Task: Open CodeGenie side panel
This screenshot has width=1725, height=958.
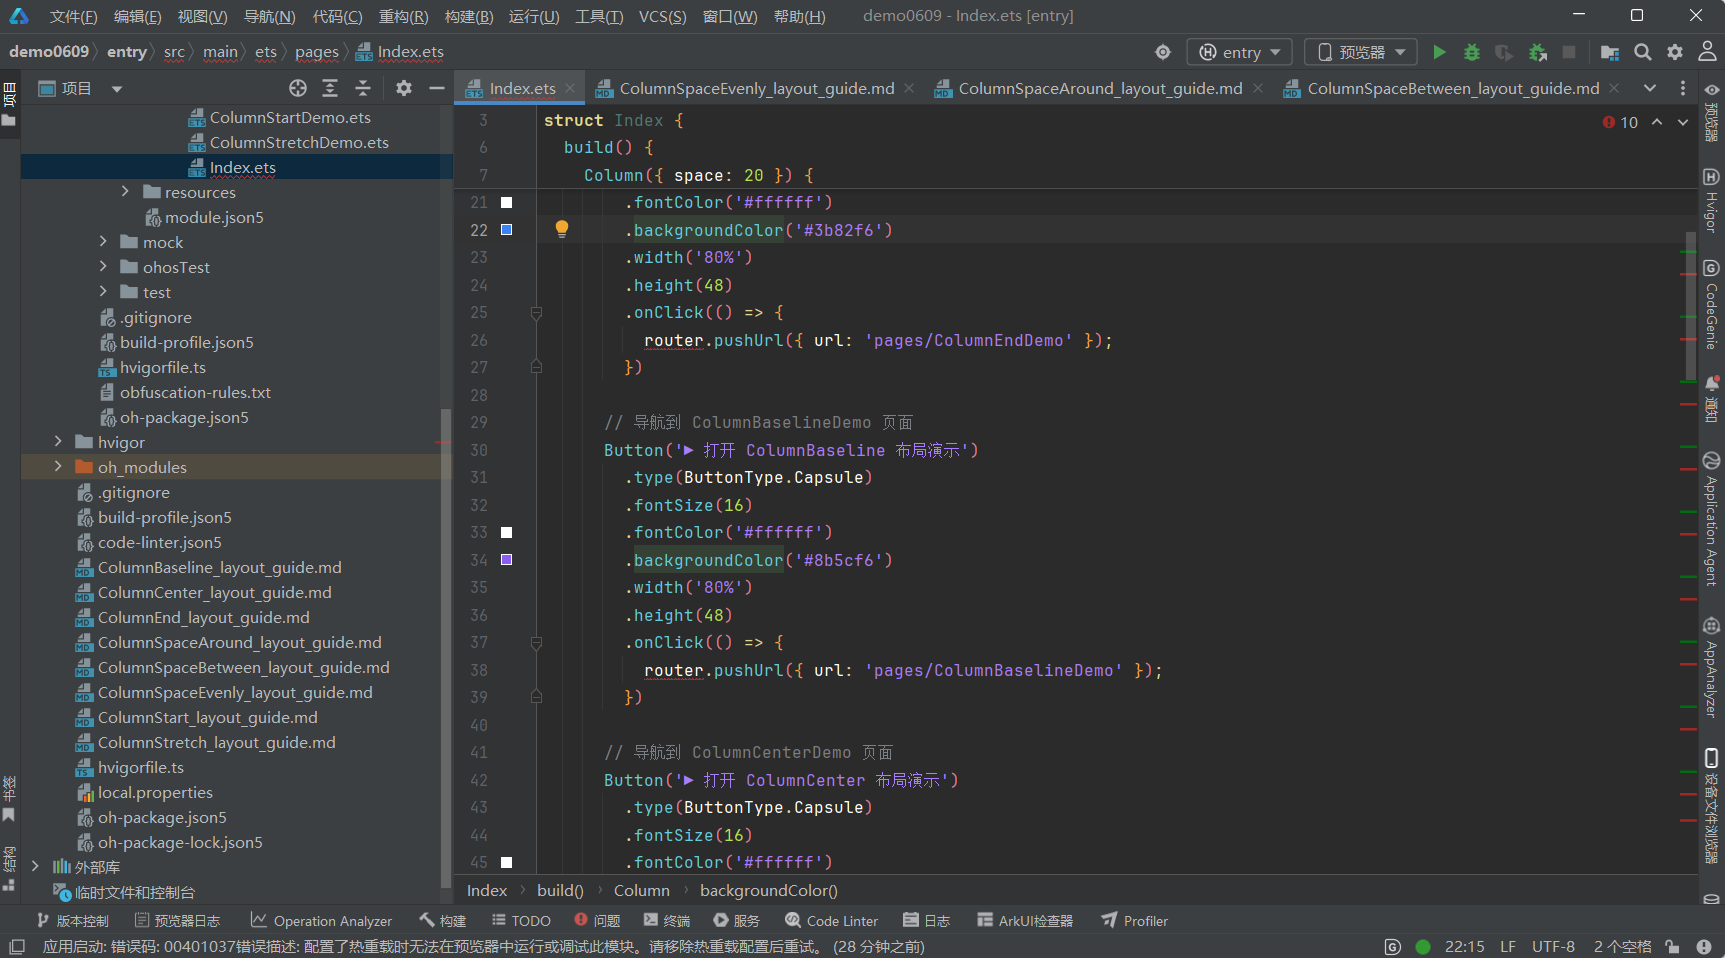Action: click(1711, 304)
